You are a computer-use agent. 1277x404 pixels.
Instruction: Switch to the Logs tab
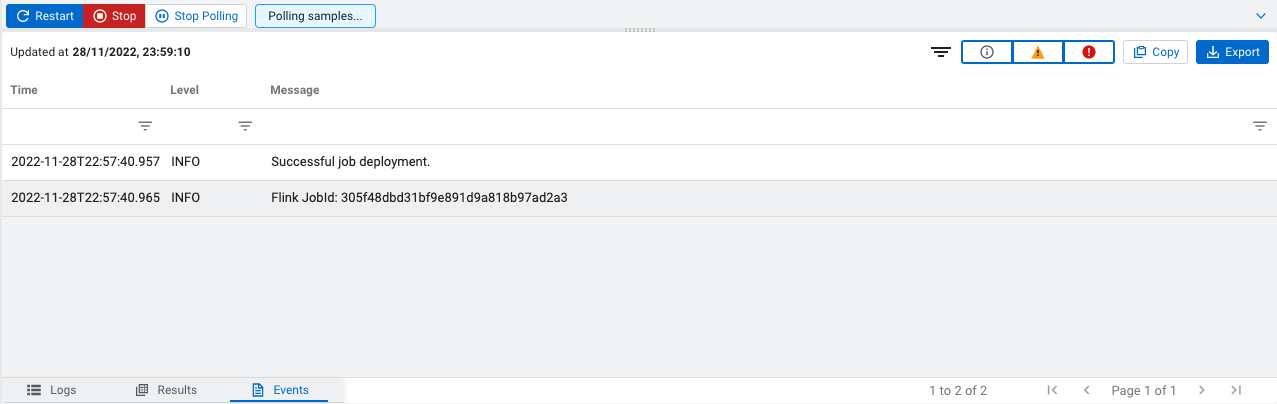(x=51, y=390)
